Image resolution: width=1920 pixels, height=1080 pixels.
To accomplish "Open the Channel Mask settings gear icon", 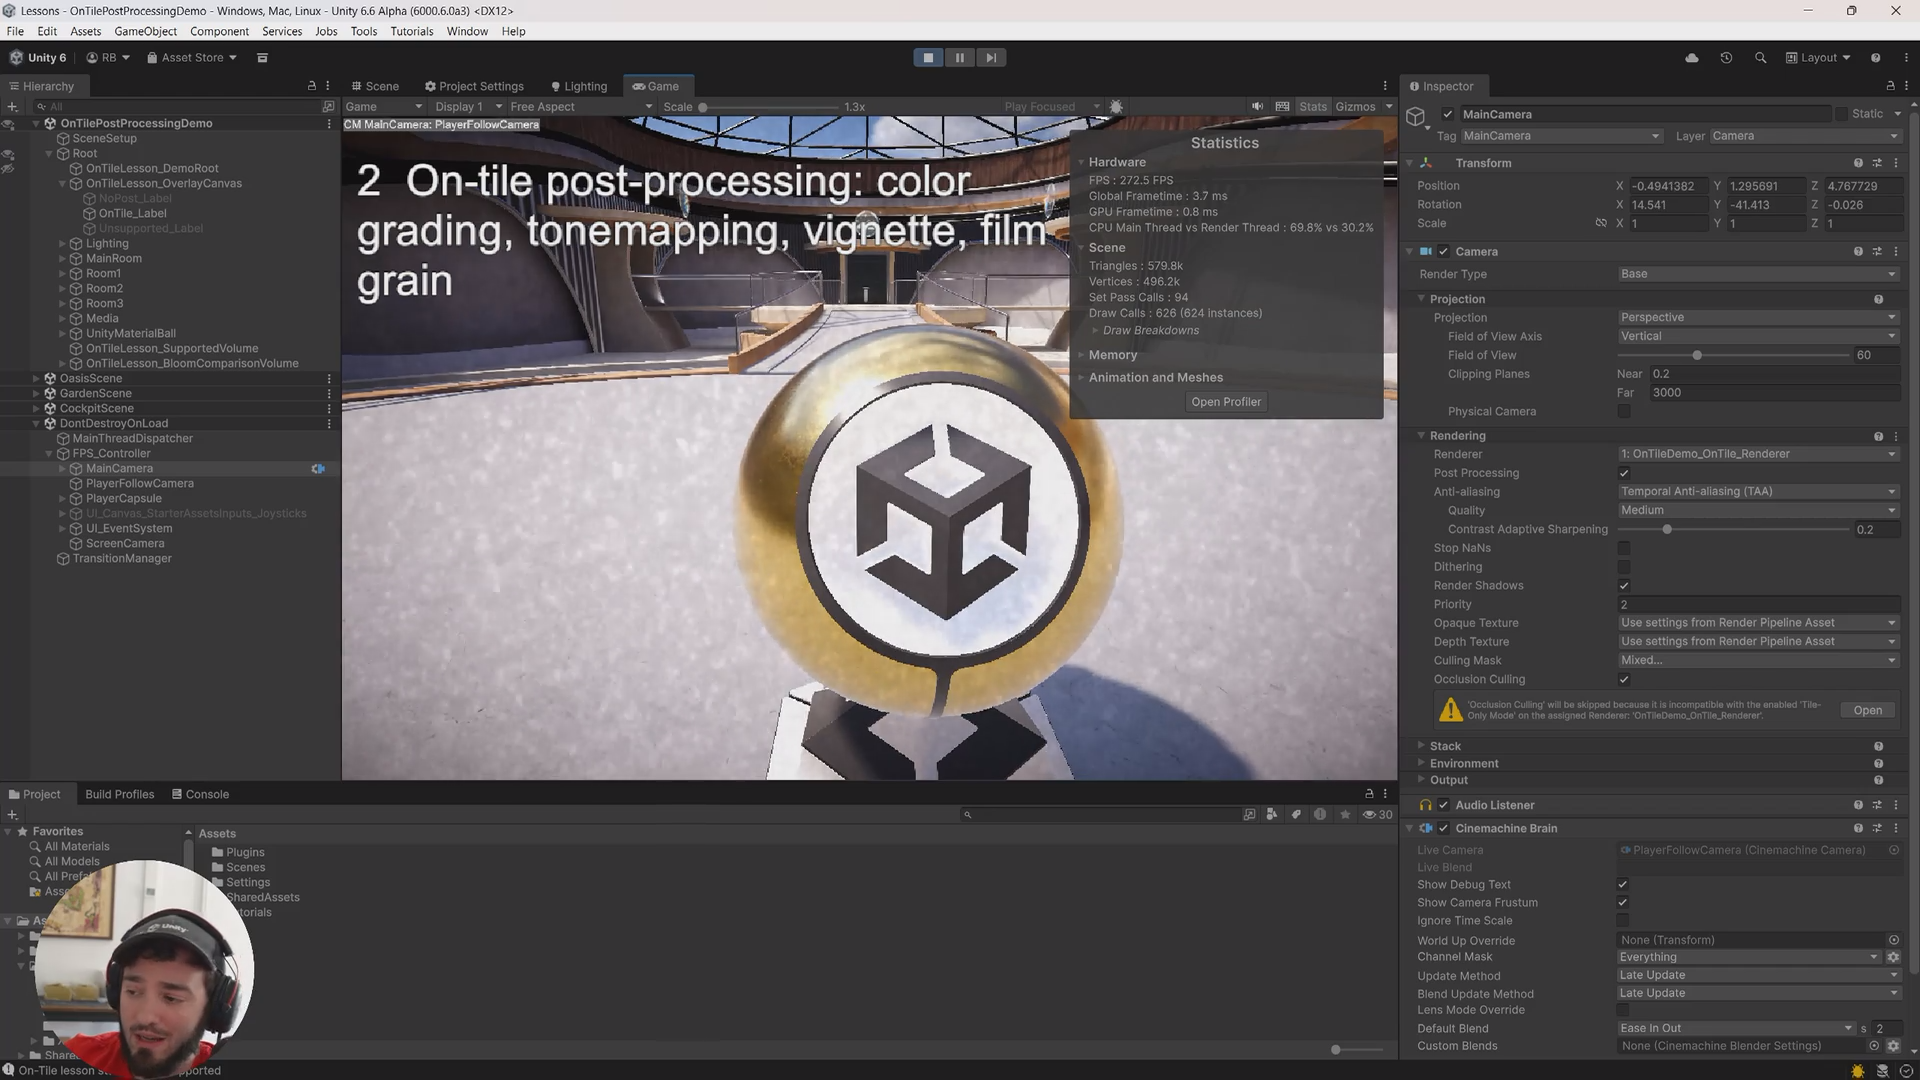I will point(1893,958).
